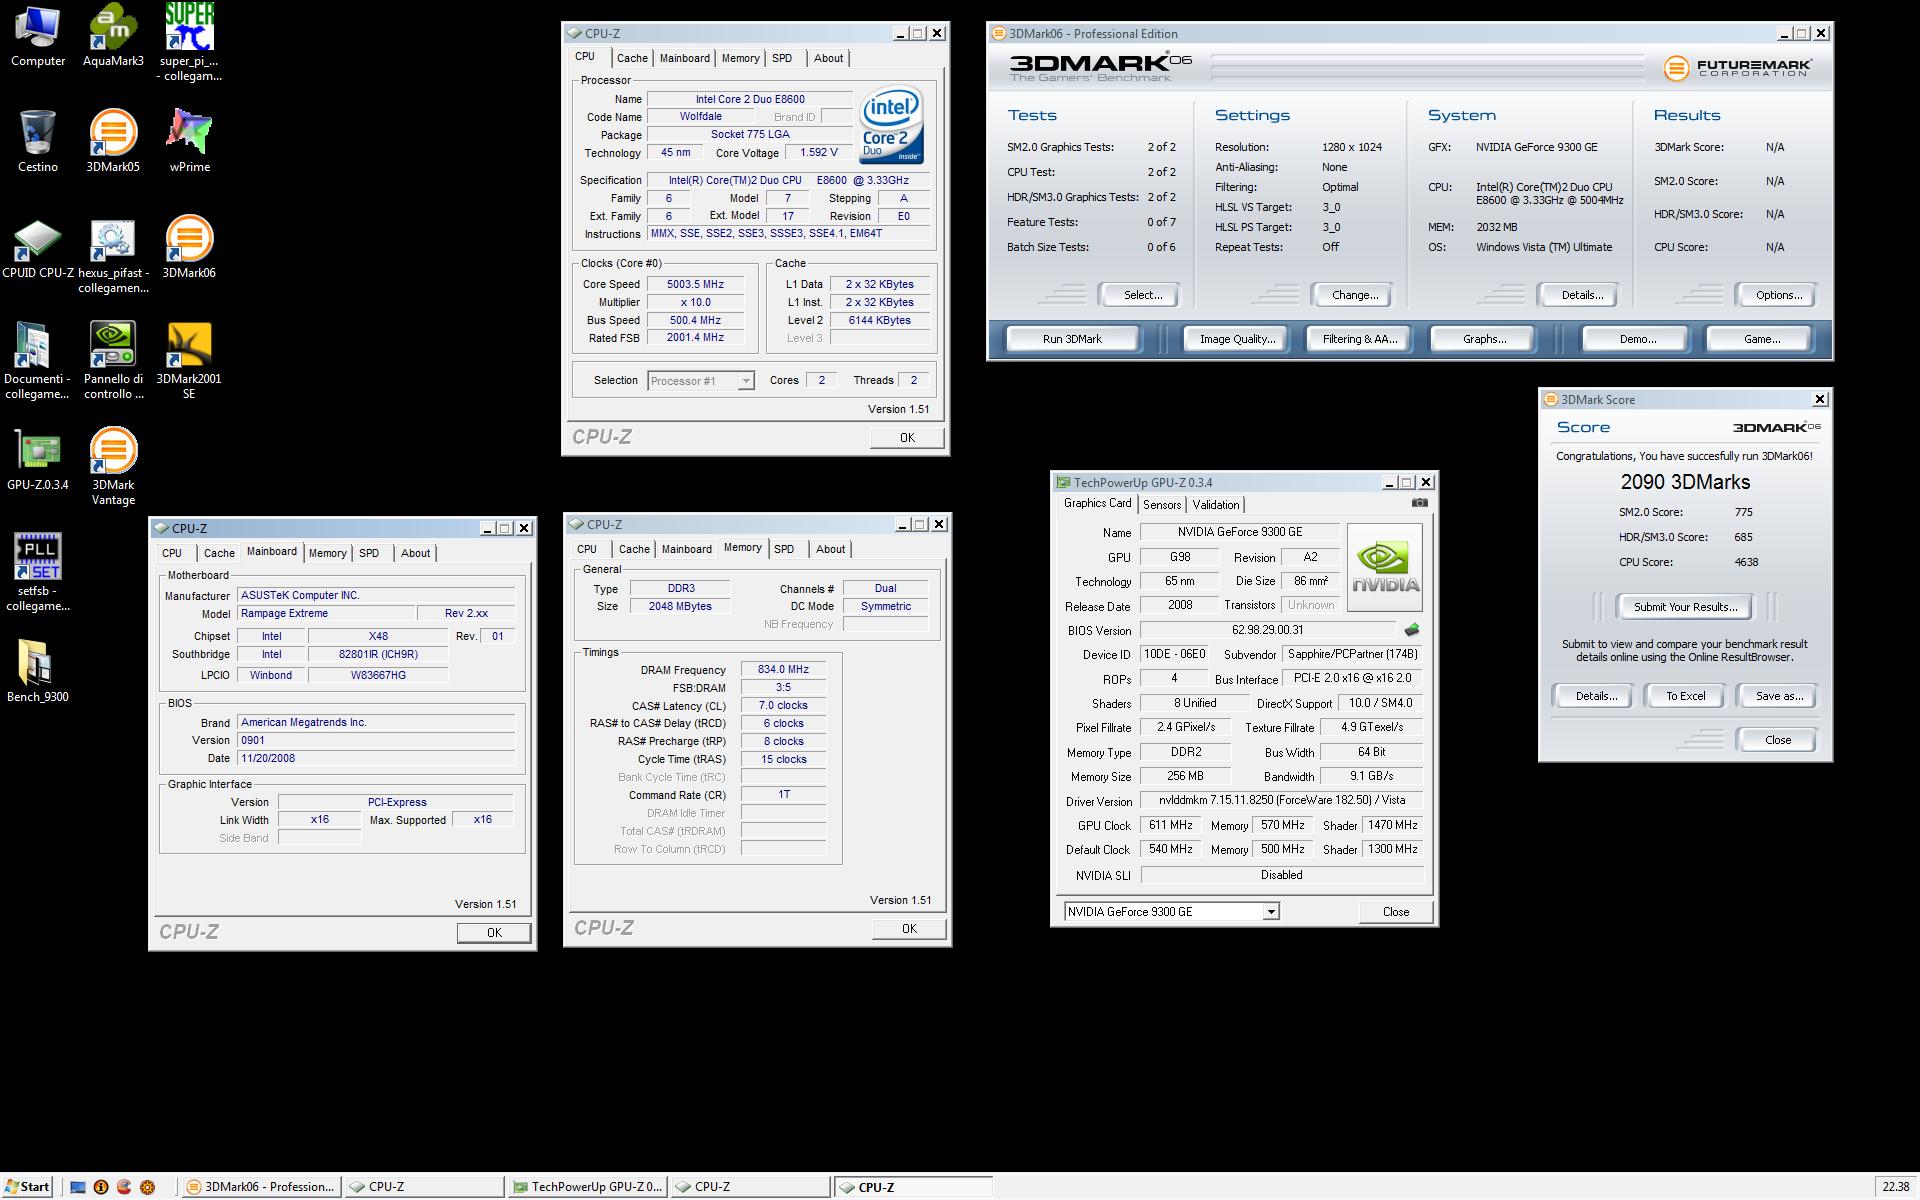This screenshot has height=1200, width=1920.
Task: Launch the 3DMark Vantage desktop shortcut
Action: pos(113,467)
